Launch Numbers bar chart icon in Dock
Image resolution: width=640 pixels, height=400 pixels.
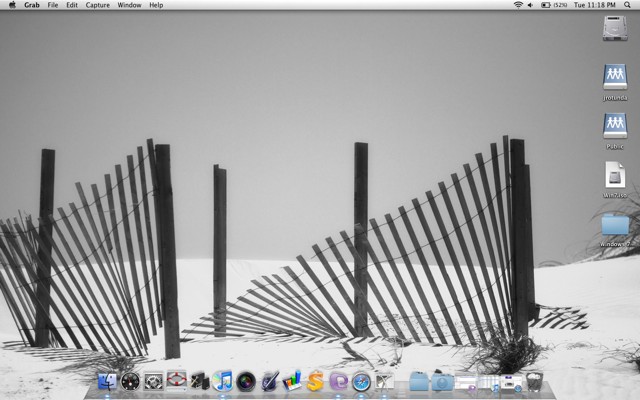(x=292, y=380)
